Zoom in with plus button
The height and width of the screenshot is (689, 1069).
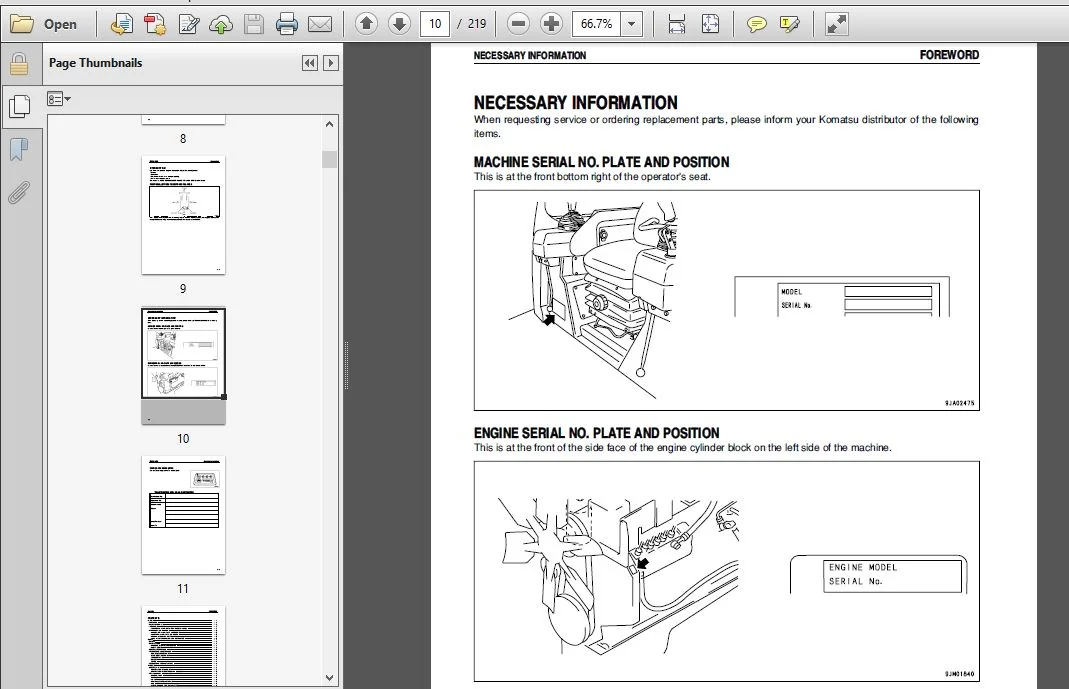pyautogui.click(x=551, y=24)
